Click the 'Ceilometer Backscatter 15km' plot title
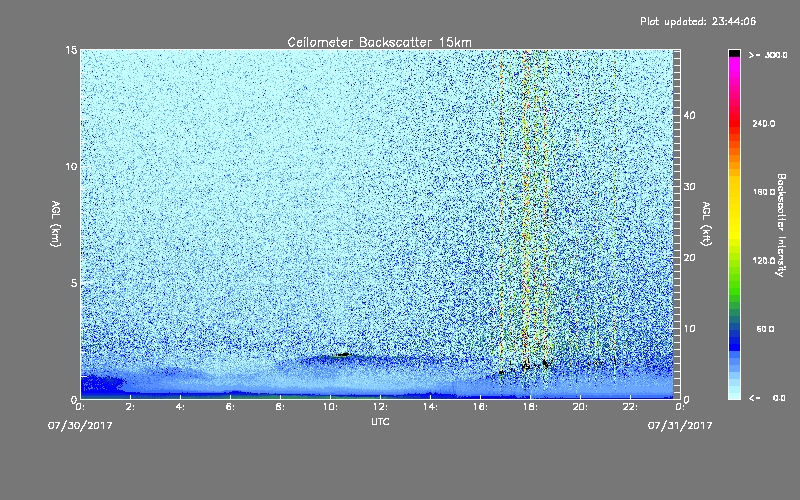This screenshot has height=500, width=800. [x=379, y=42]
